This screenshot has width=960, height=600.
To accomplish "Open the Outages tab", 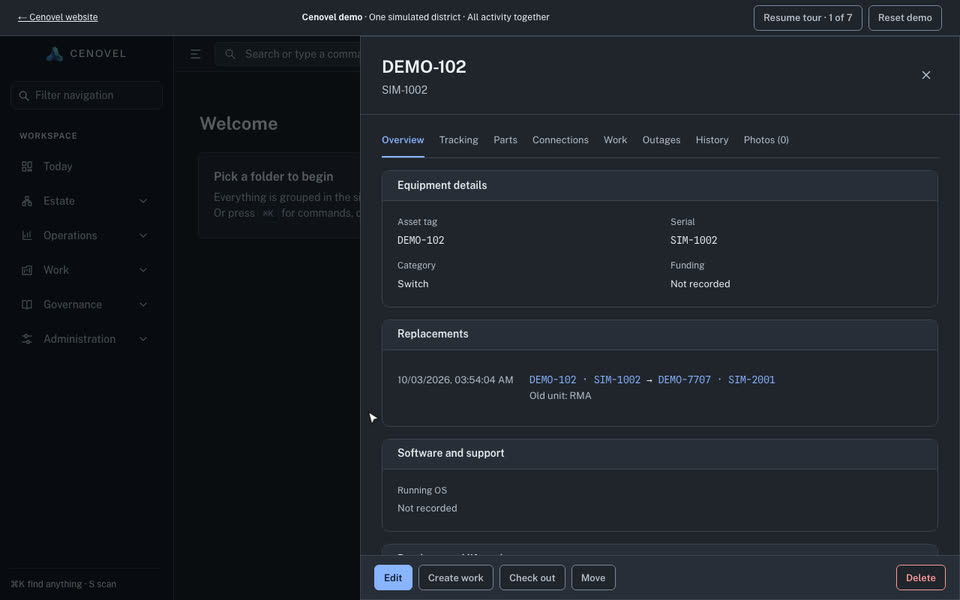I will [x=661, y=140].
